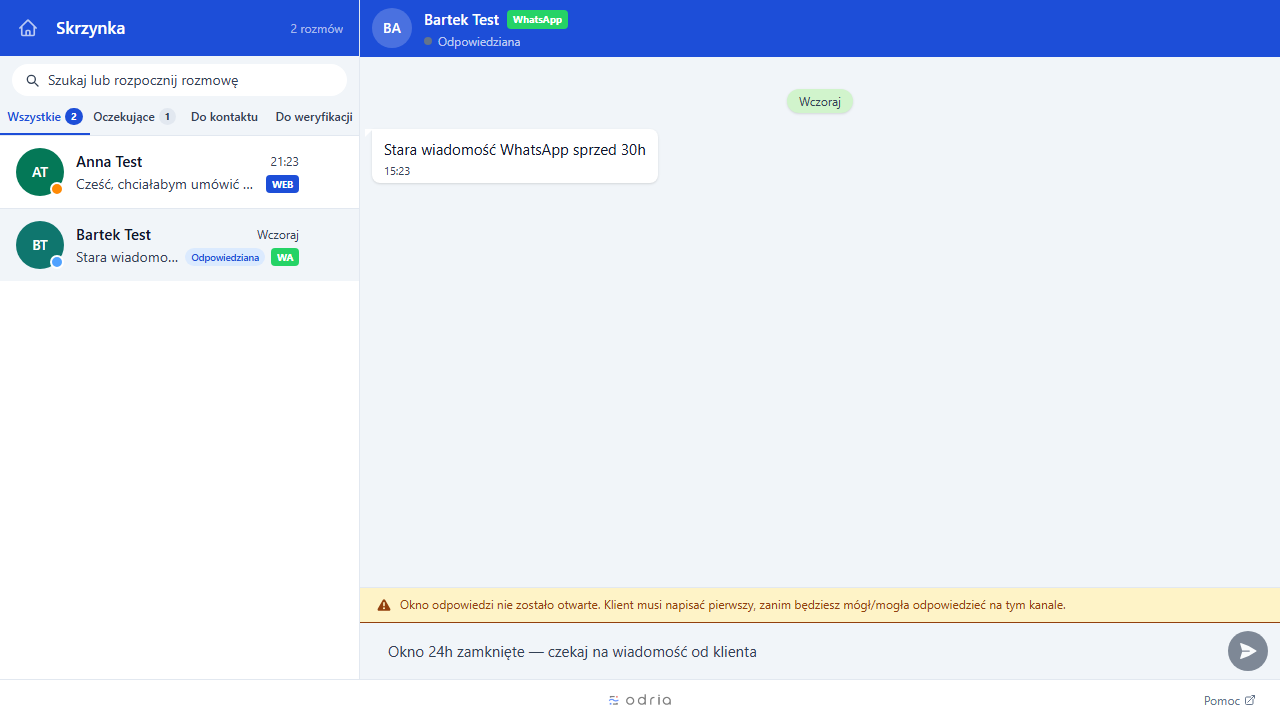Open conversation with Anna Test
This screenshot has height=720, width=1280.
pyautogui.click(x=179, y=172)
